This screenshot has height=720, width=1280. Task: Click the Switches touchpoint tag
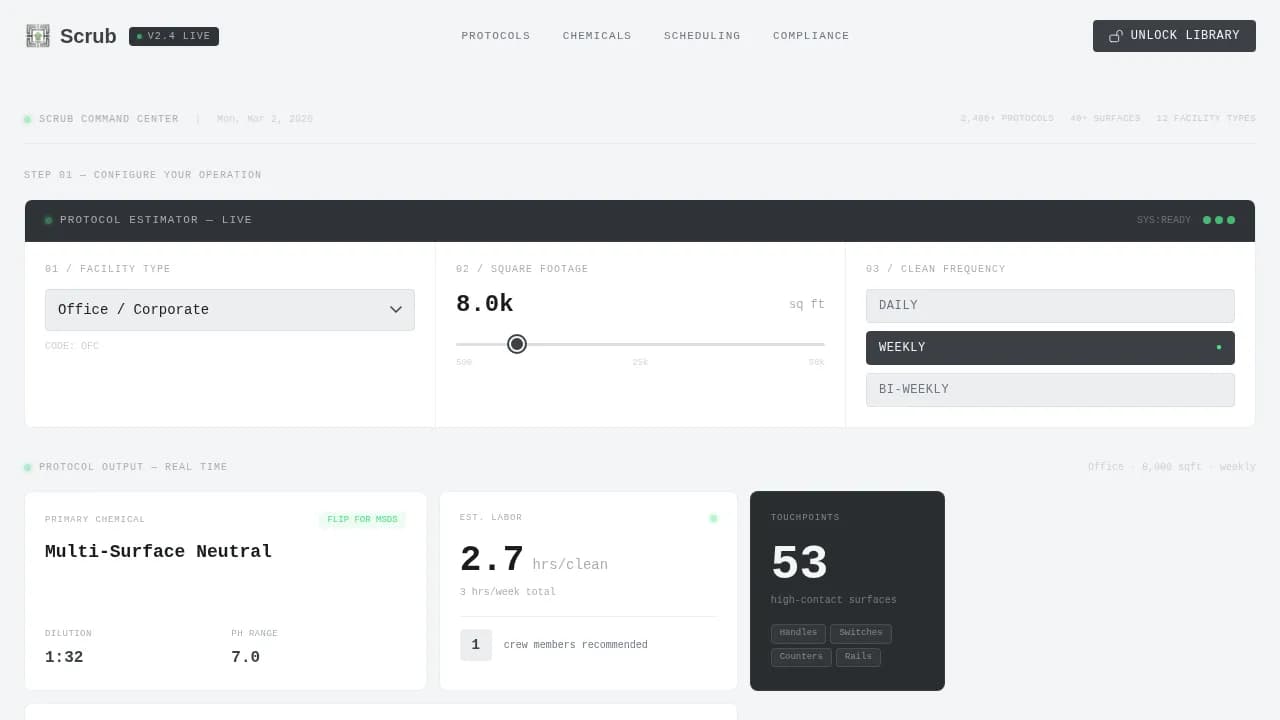(861, 633)
